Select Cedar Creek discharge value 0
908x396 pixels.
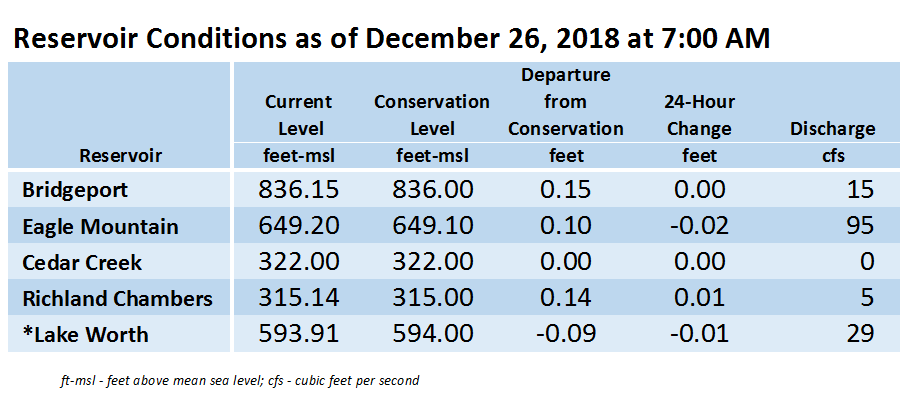(866, 262)
